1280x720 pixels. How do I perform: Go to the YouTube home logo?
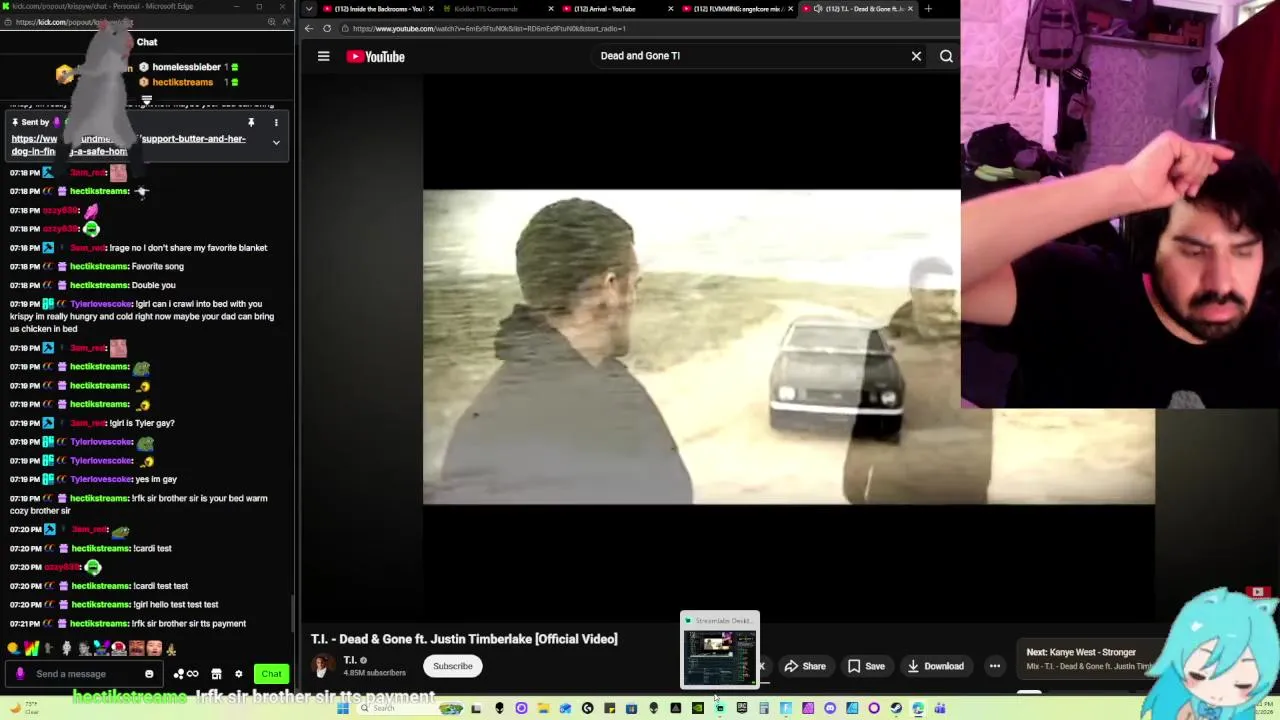(x=376, y=57)
